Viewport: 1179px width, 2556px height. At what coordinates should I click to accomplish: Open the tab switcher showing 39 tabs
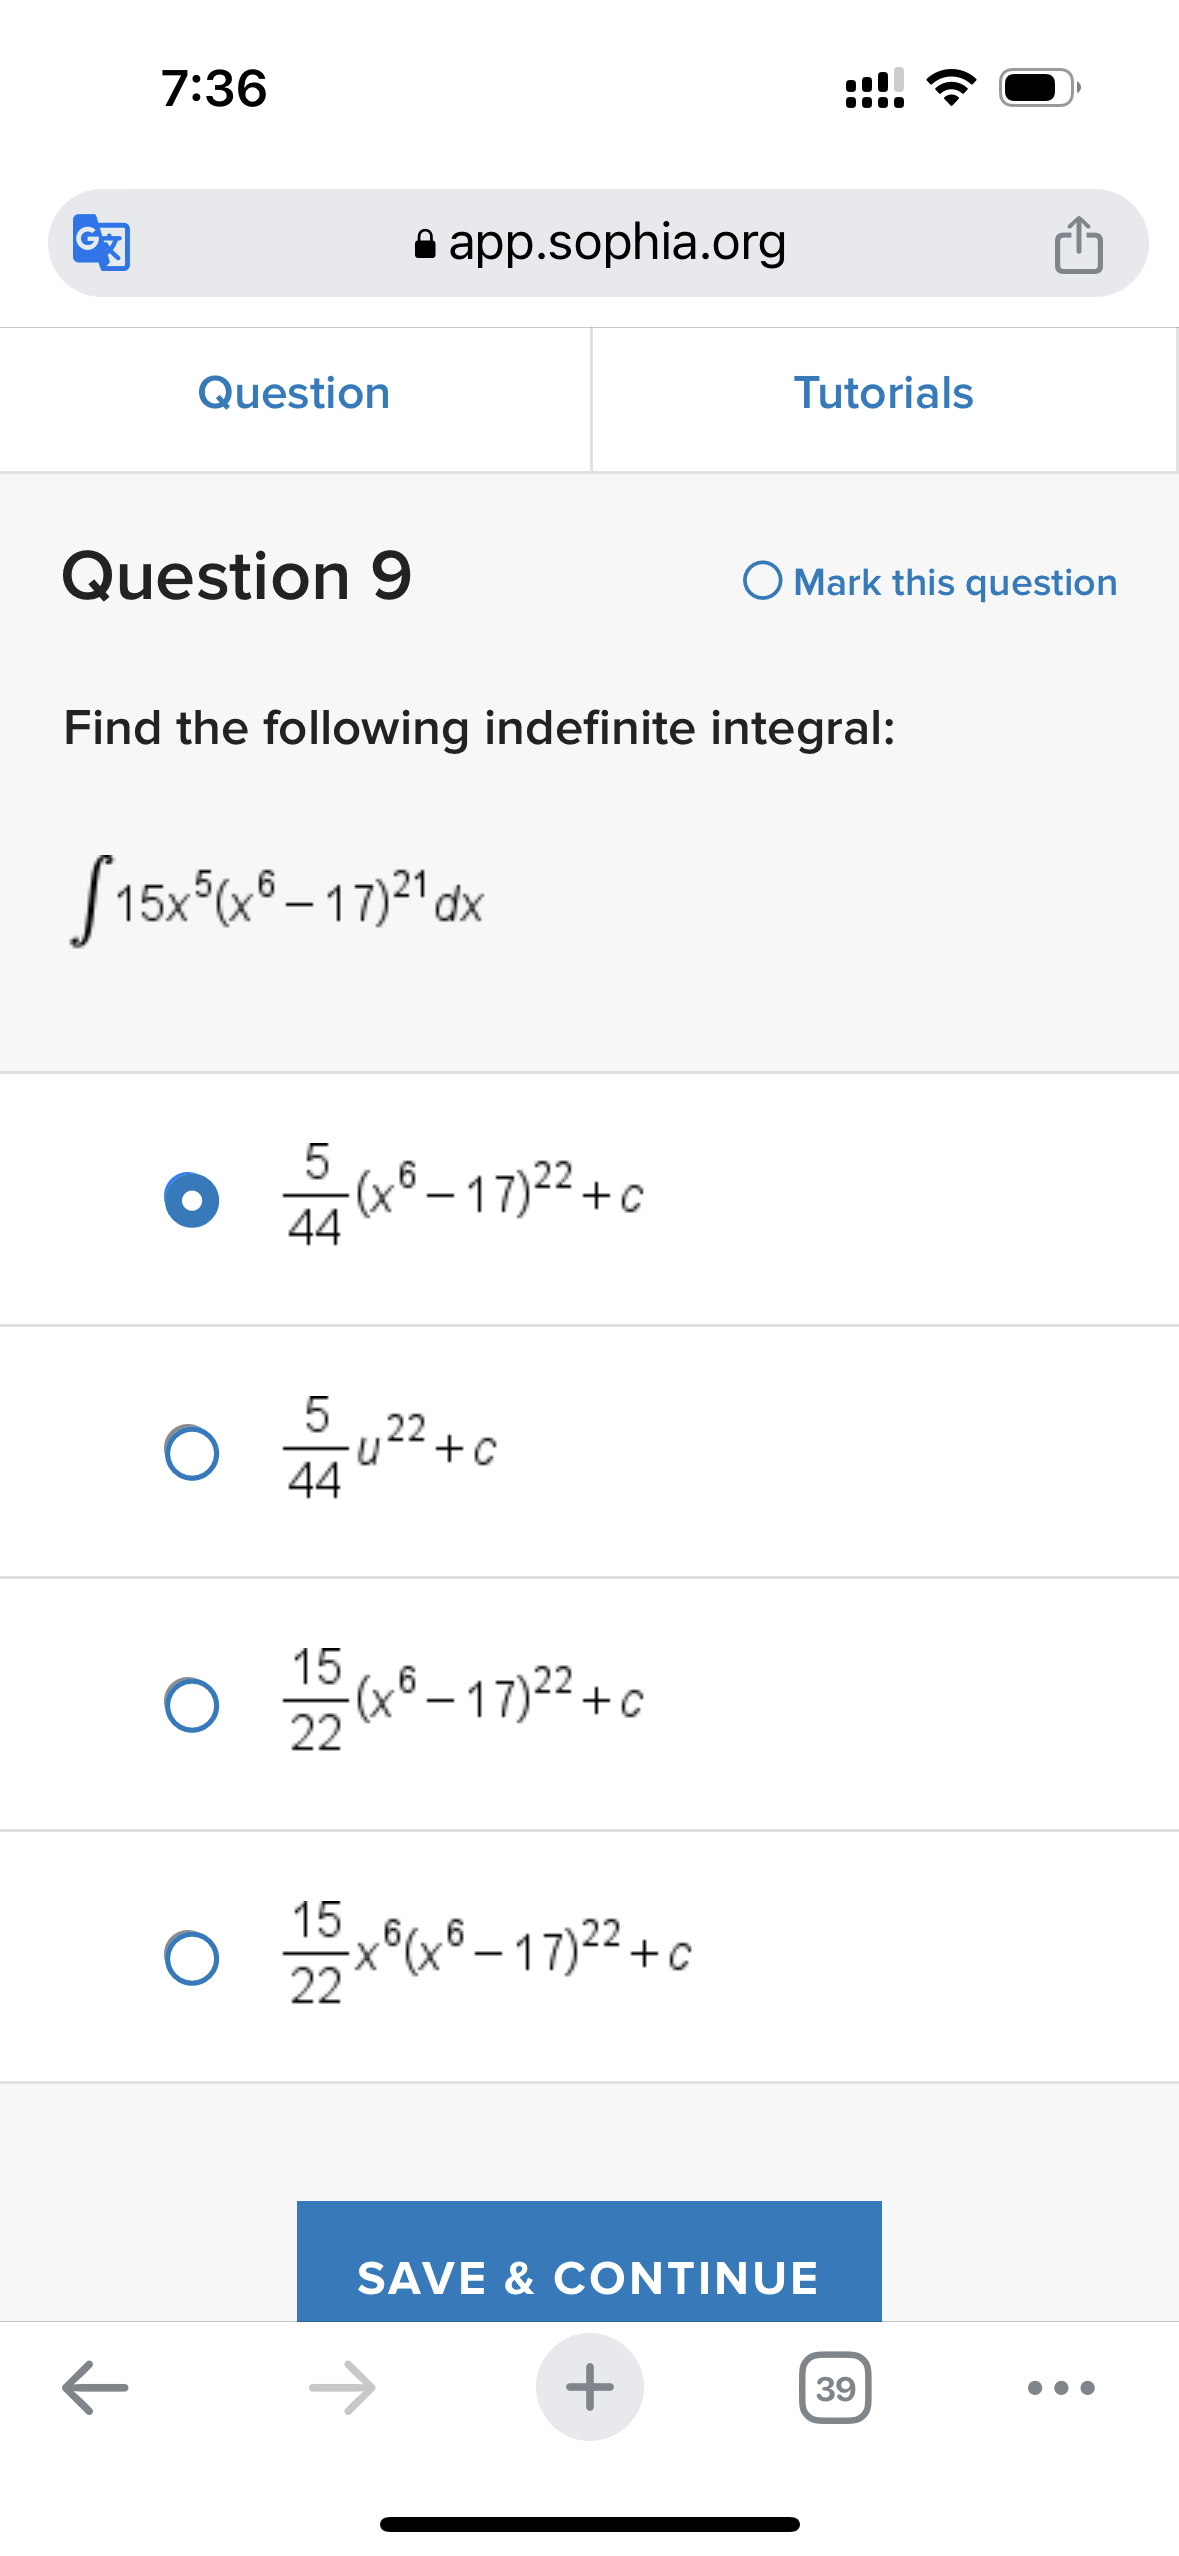[x=835, y=2387]
